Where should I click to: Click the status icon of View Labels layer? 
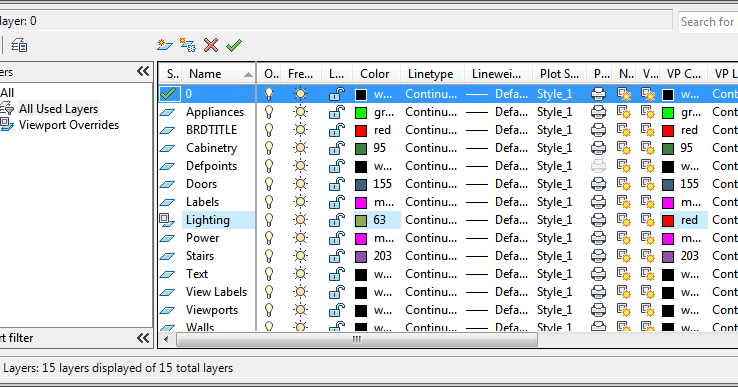(167, 292)
